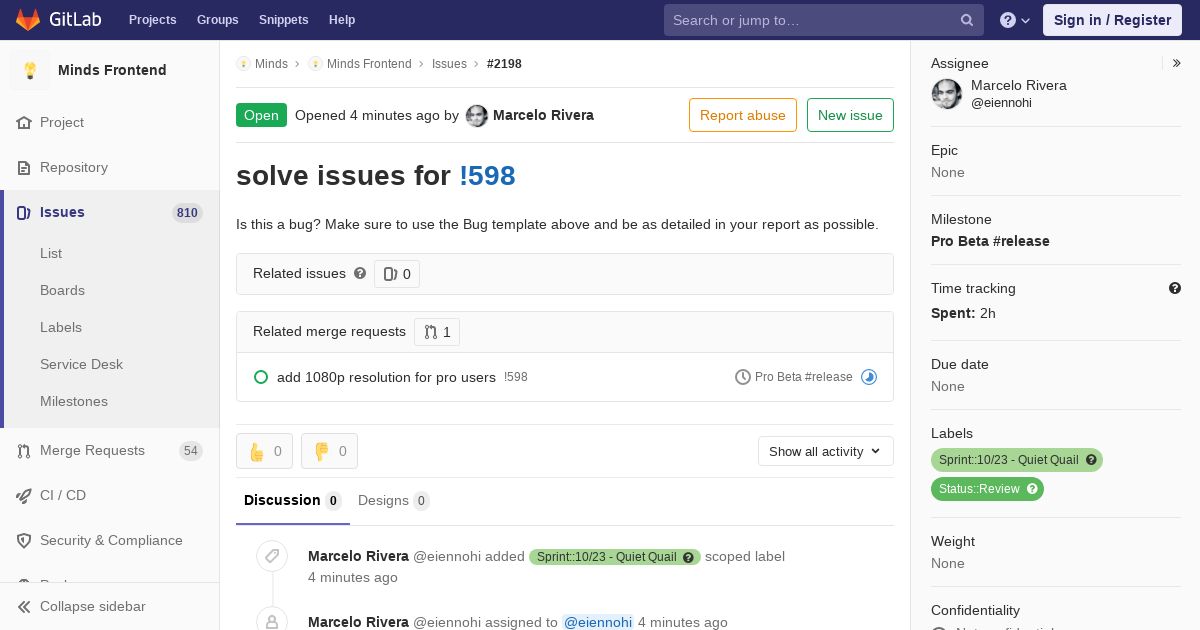Click the open status circle icon
Viewport: 1200px width, 630px height.
[261, 377]
